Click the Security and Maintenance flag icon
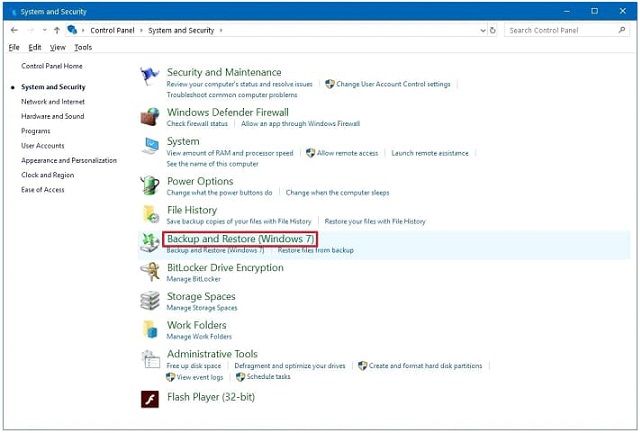This screenshot has width=640, height=433. (149, 76)
